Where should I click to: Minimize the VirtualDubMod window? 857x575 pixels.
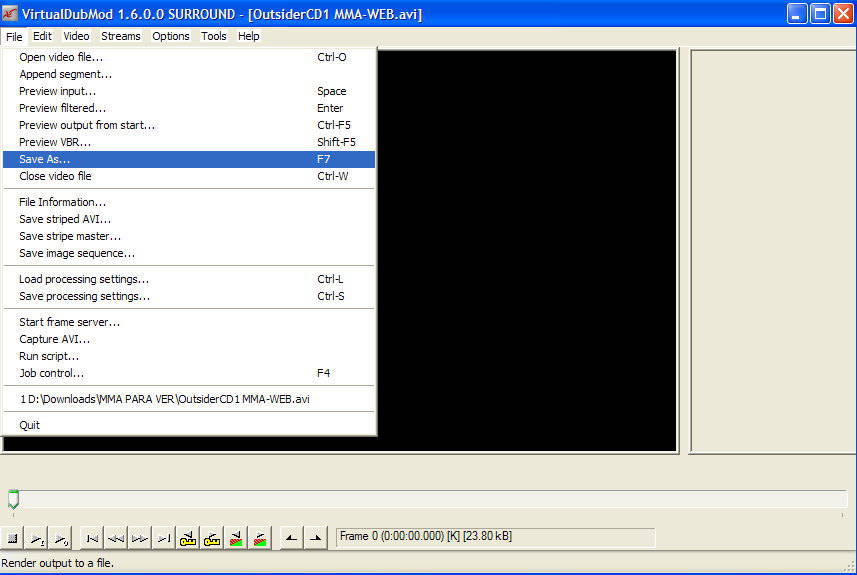(x=796, y=14)
